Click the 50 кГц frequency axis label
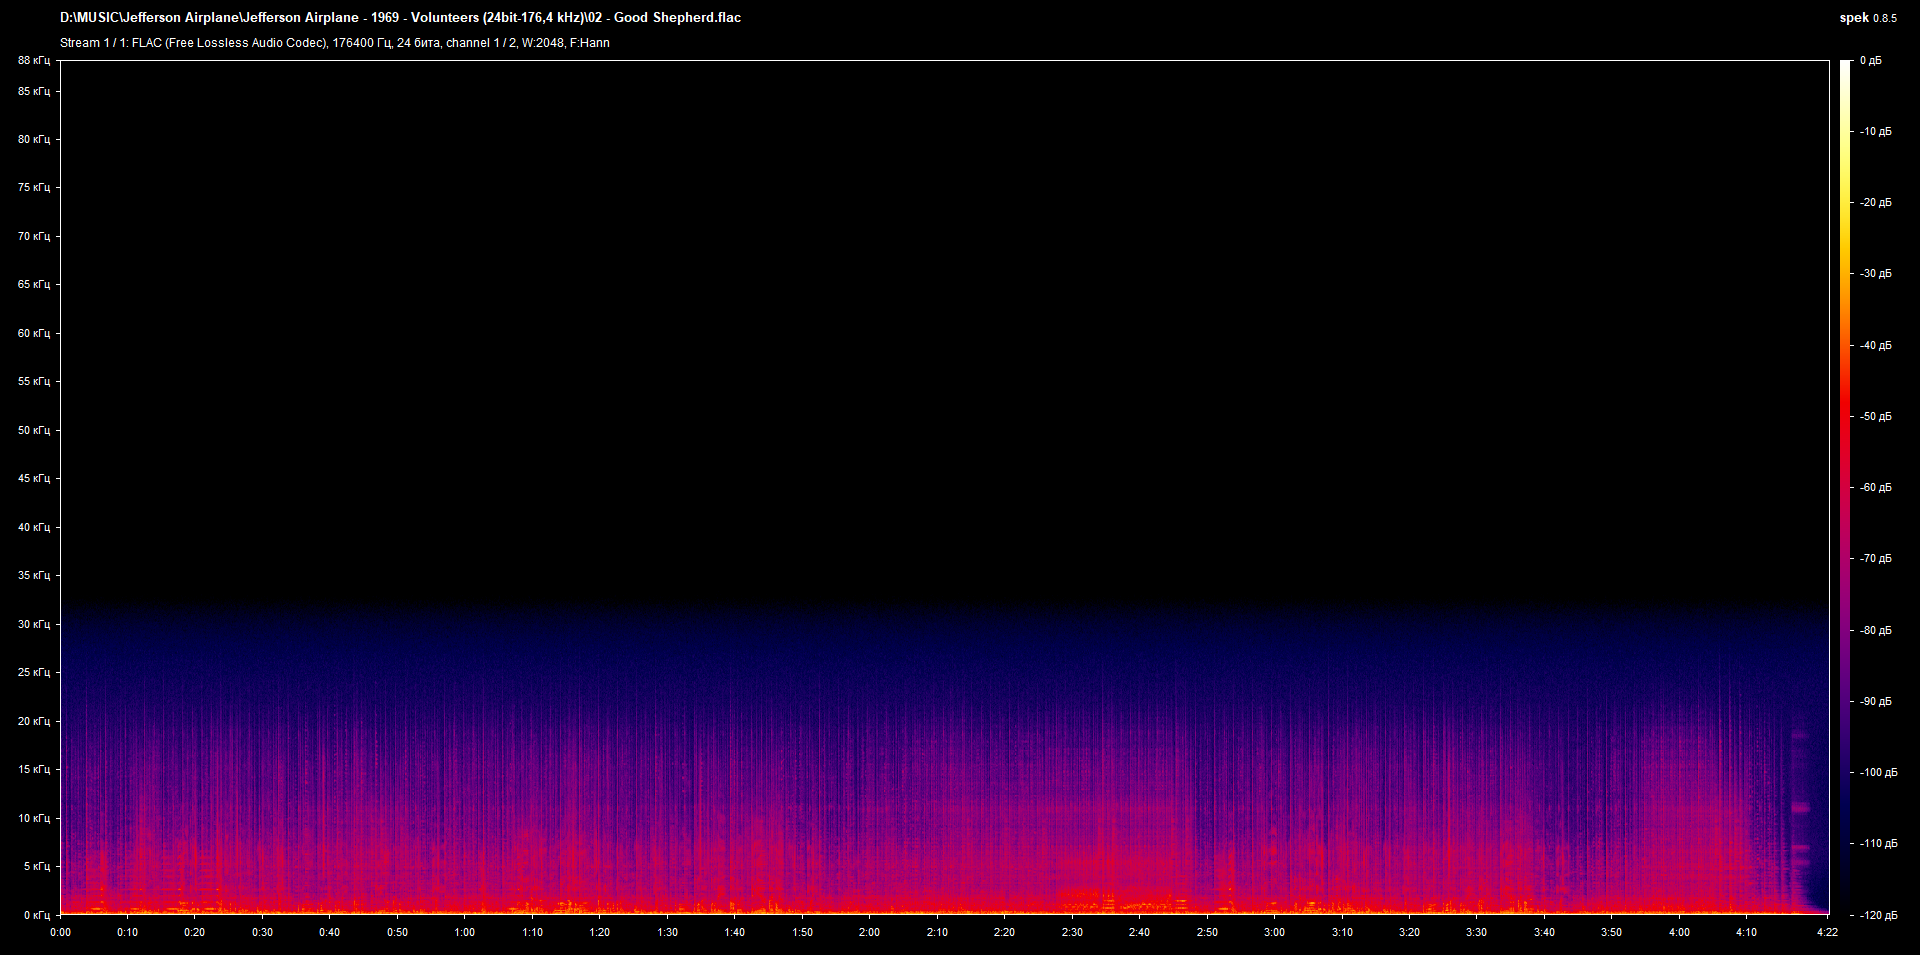The height and width of the screenshot is (955, 1920). pos(34,430)
